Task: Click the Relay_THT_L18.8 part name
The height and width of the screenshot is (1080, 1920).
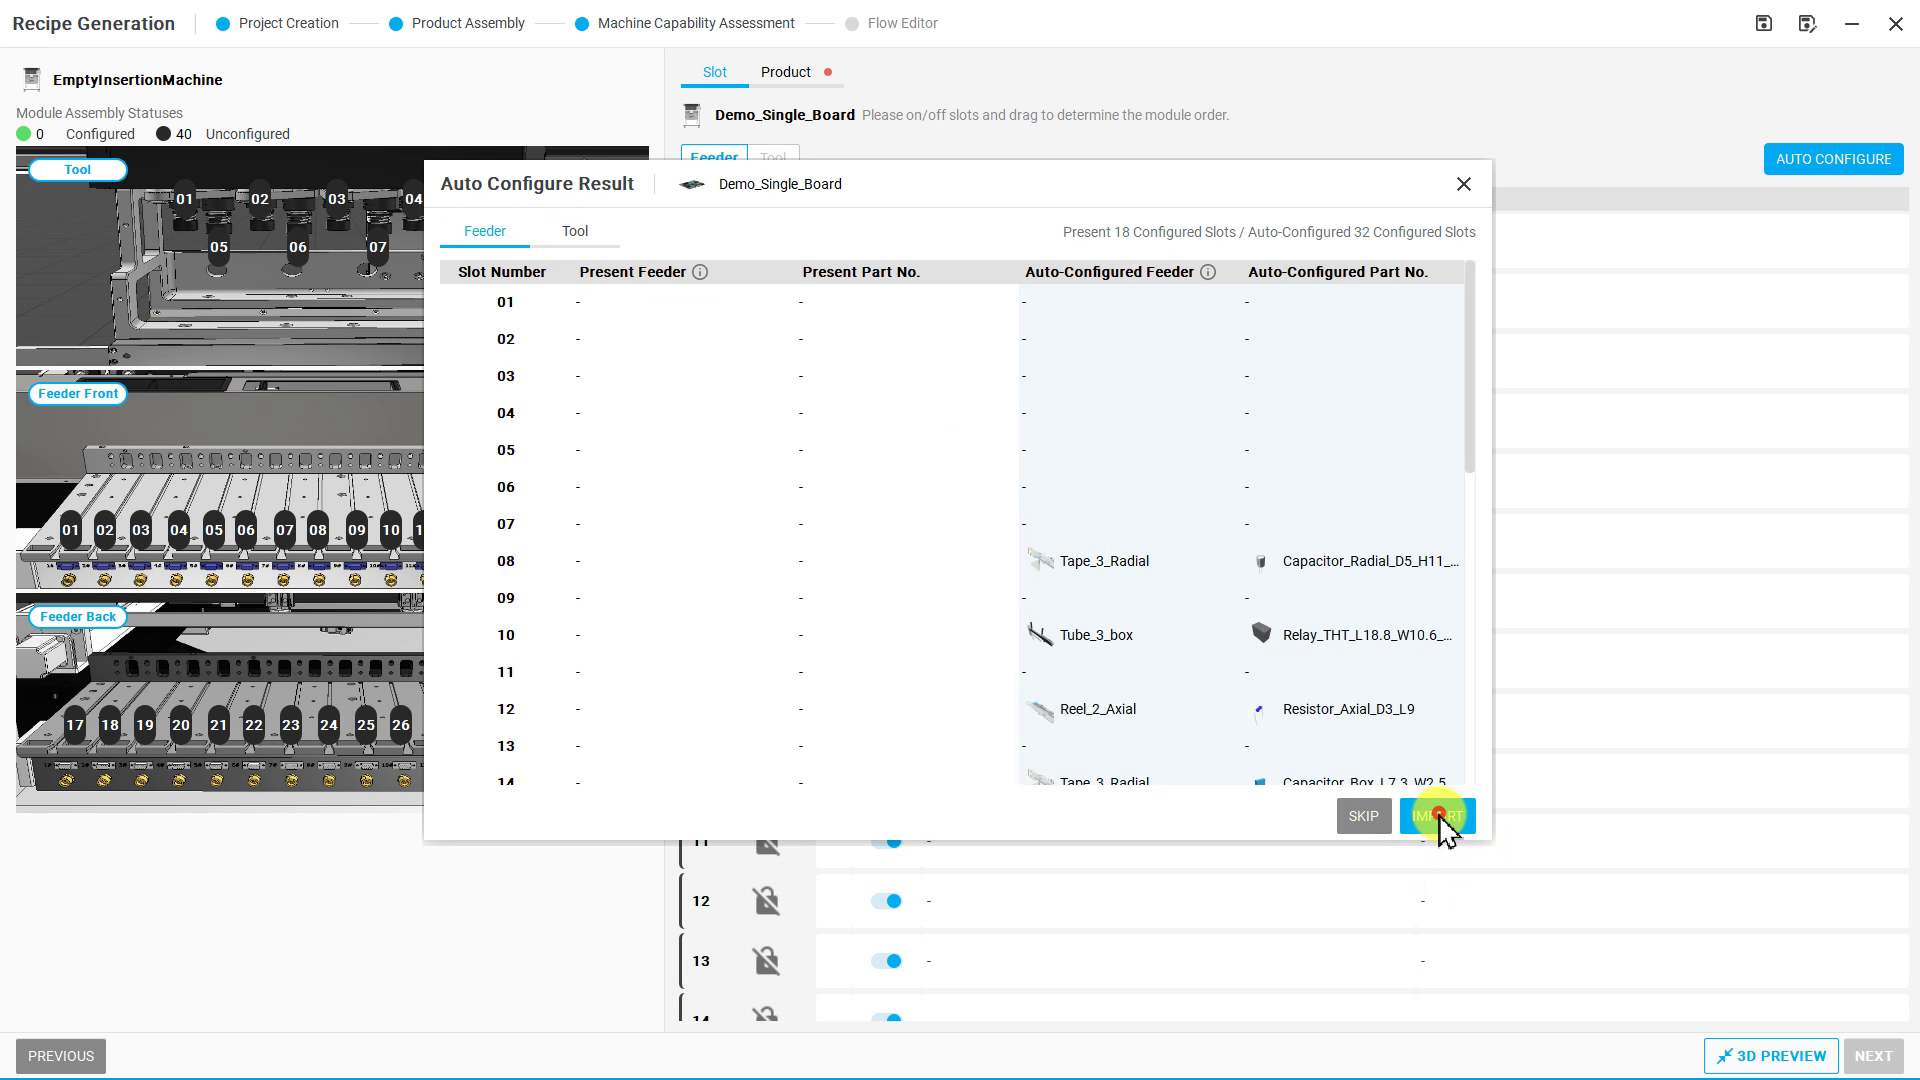Action: [x=1367, y=635]
